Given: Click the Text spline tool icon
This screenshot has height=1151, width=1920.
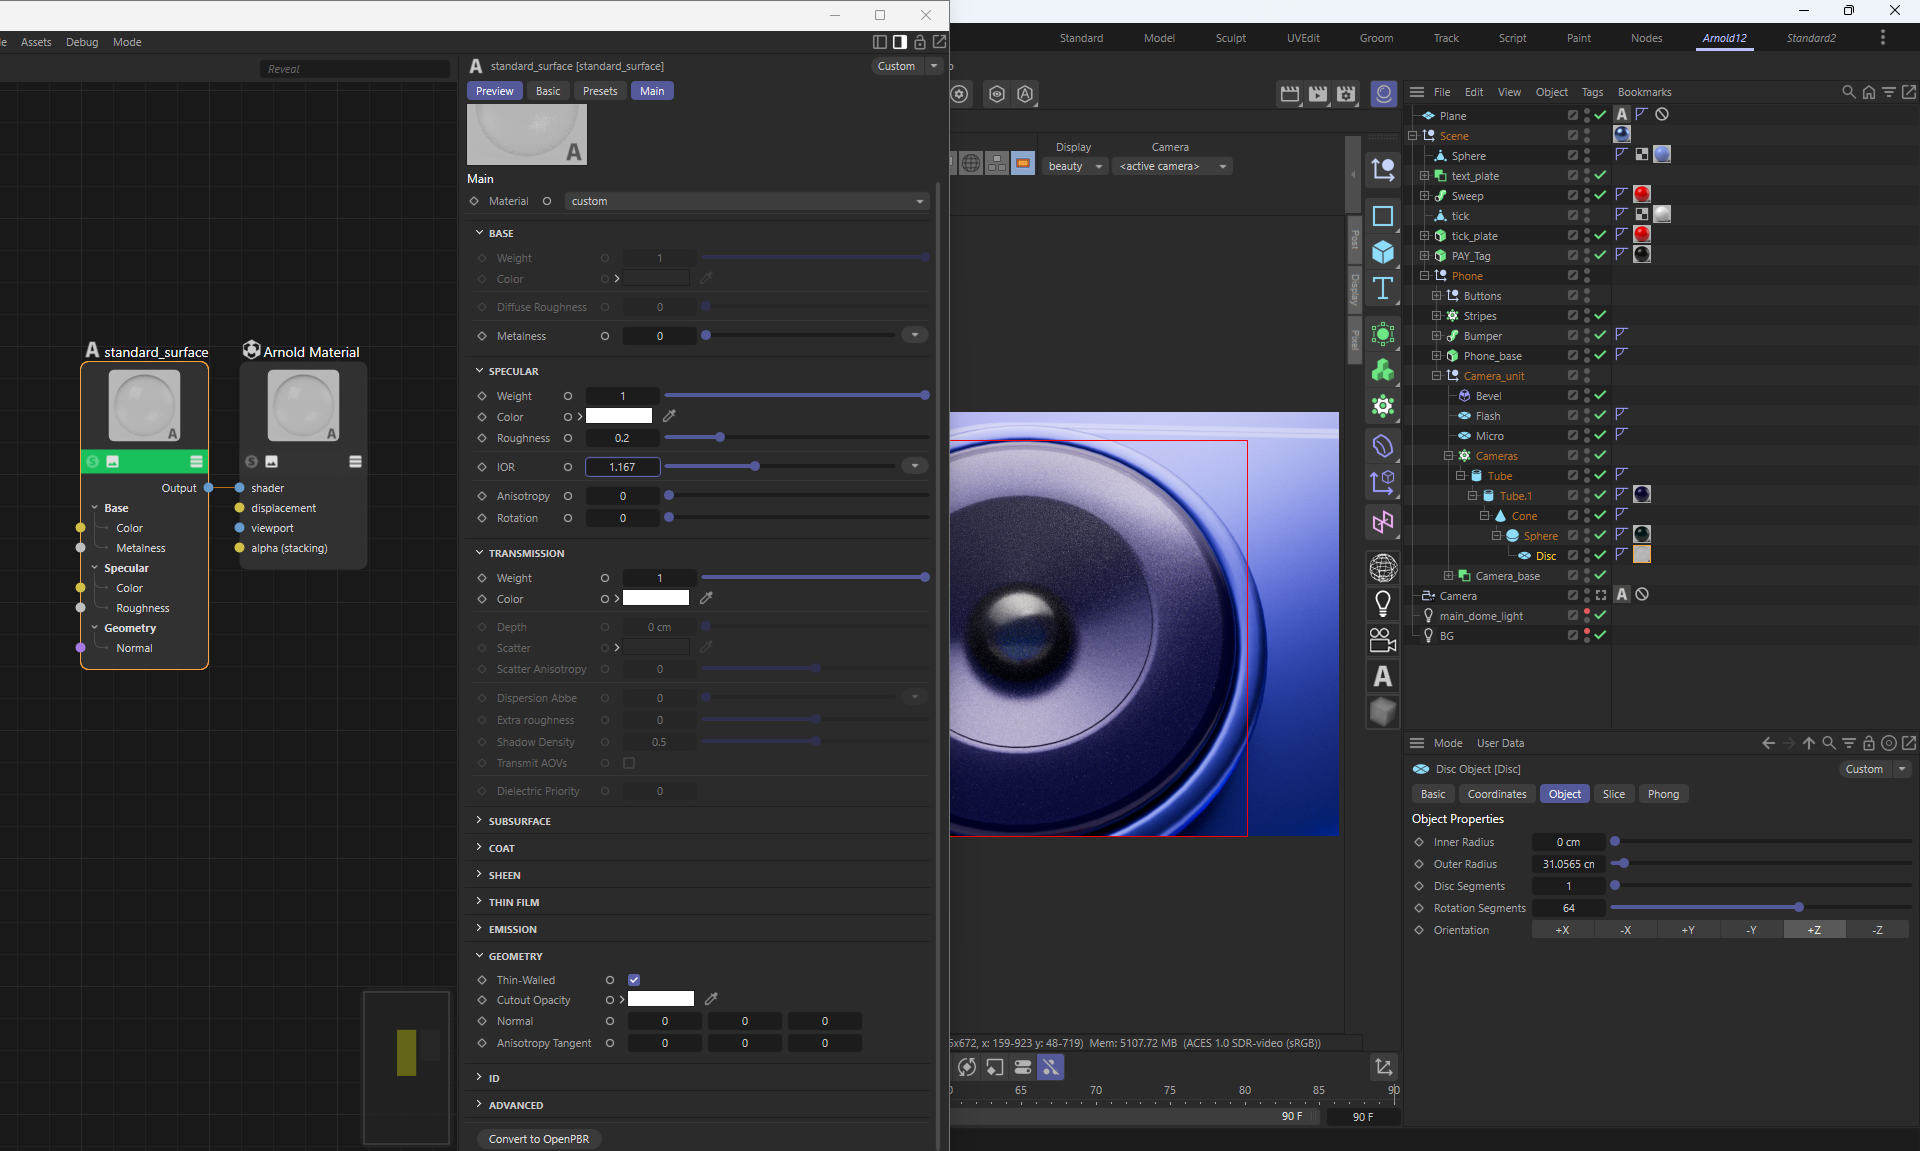Looking at the screenshot, I should tap(1383, 289).
